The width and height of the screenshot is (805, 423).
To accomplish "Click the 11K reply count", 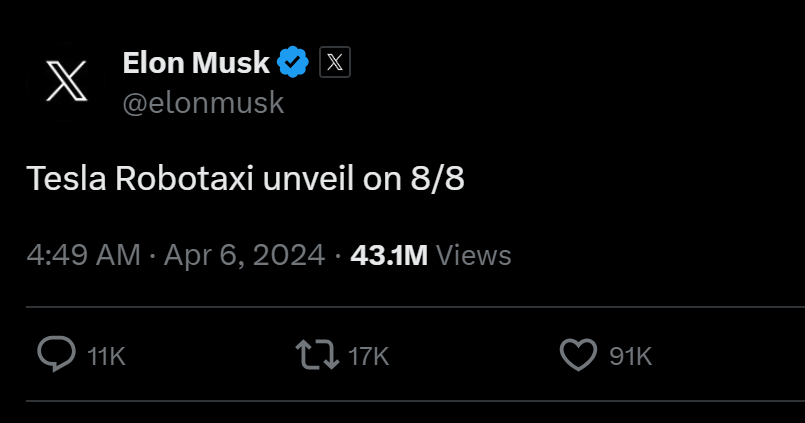I will point(106,357).
